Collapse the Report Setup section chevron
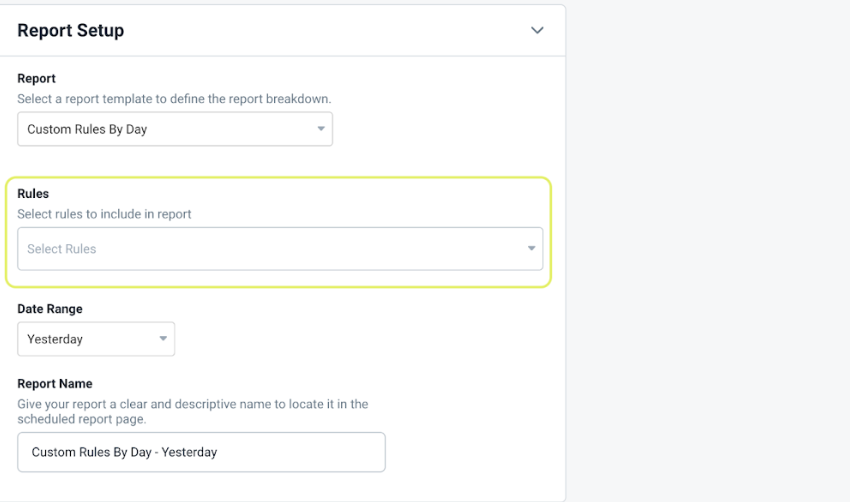The height and width of the screenshot is (502, 850). [537, 30]
